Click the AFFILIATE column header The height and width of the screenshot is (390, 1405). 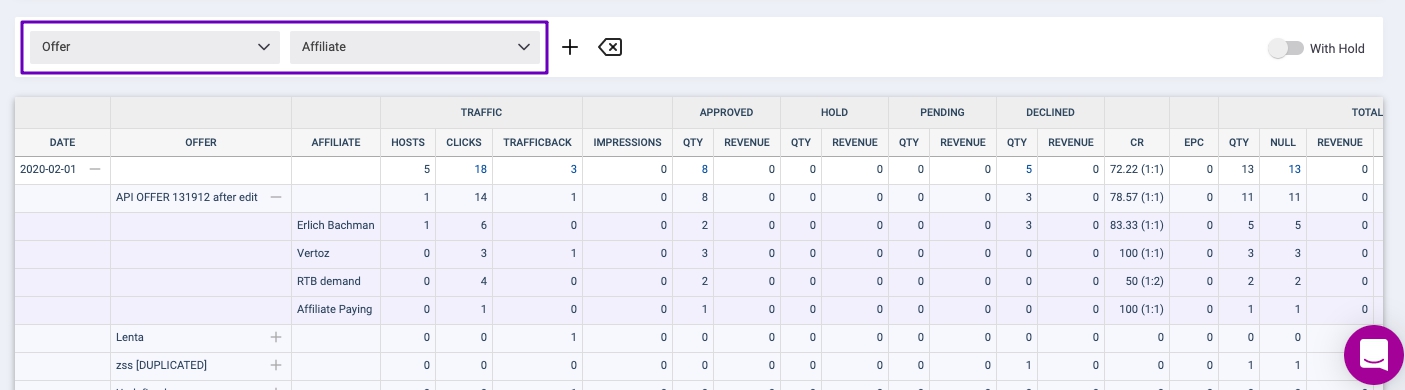(336, 143)
